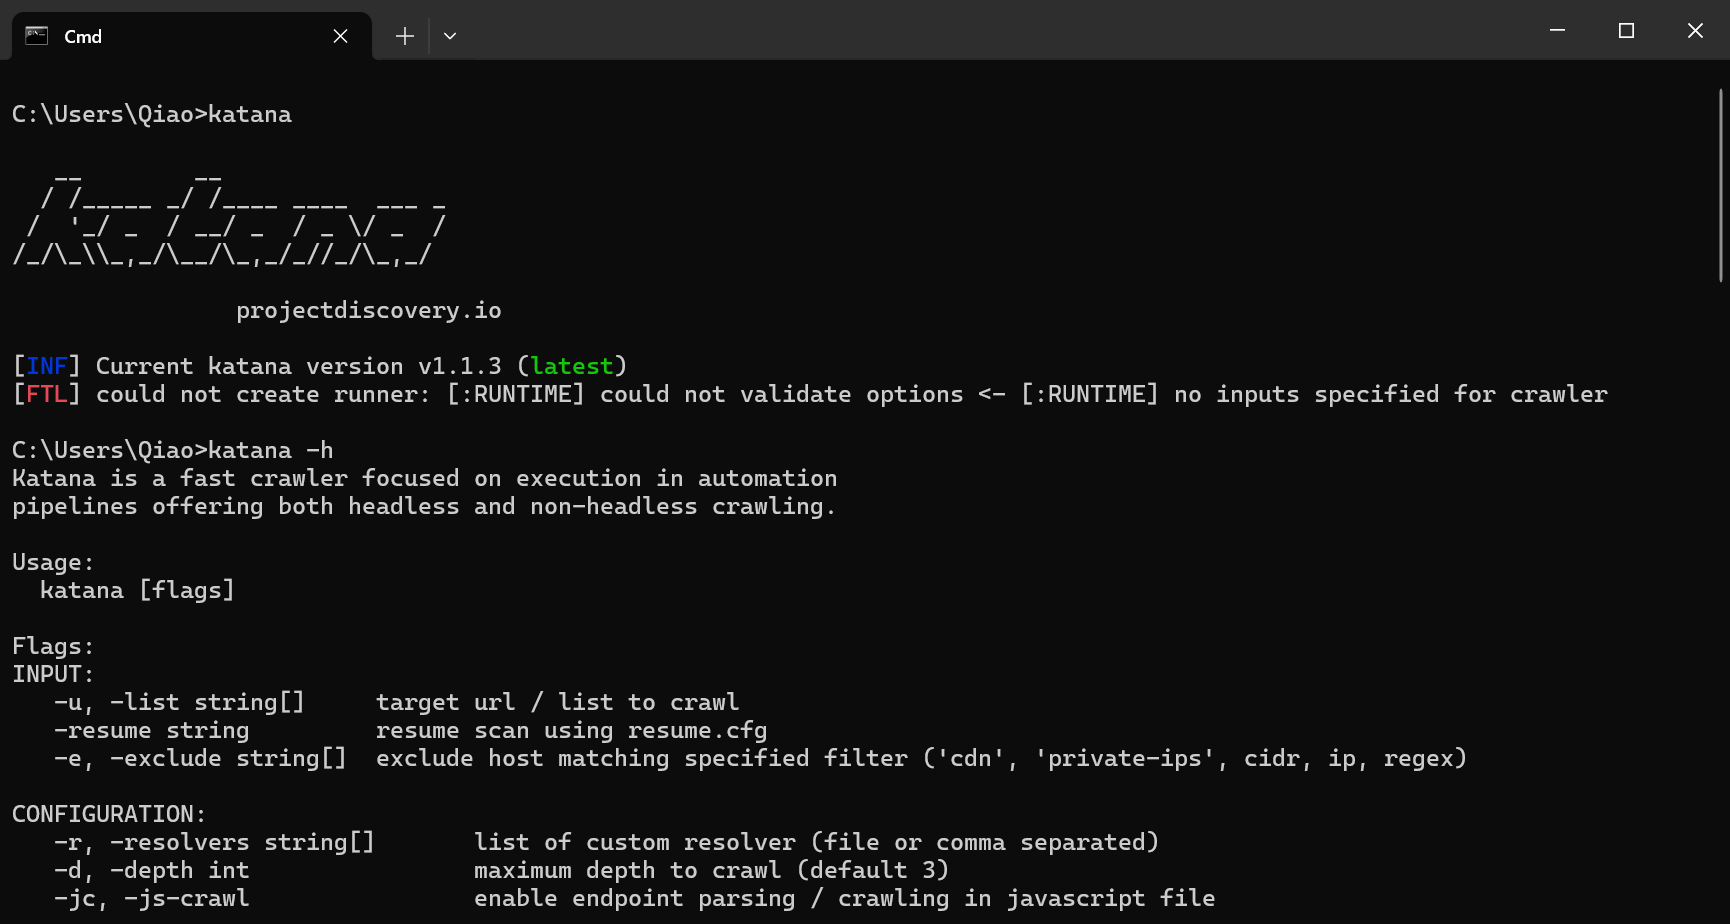1730x924 pixels.
Task: Click the projectdiscovery.io text
Action: point(369,310)
